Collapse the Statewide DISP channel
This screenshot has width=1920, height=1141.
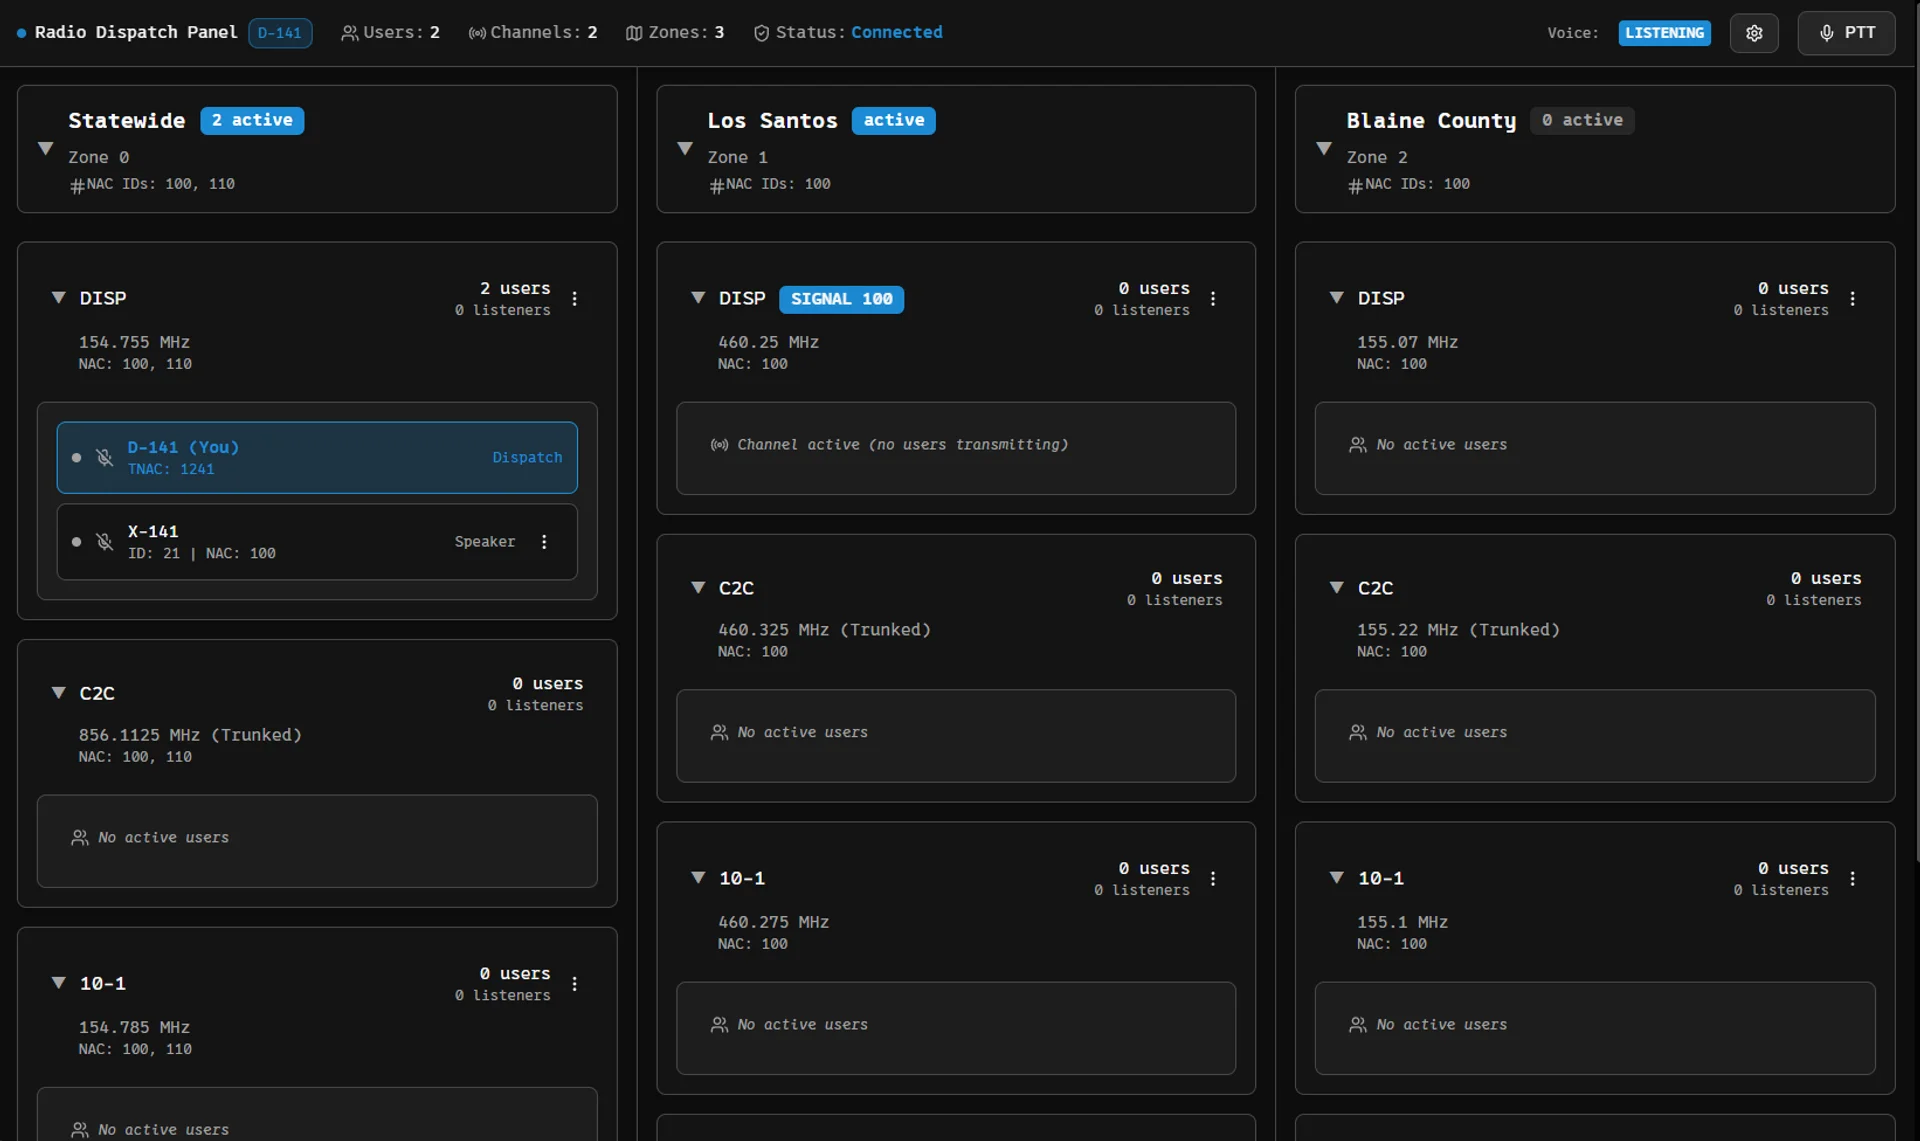pos(59,298)
